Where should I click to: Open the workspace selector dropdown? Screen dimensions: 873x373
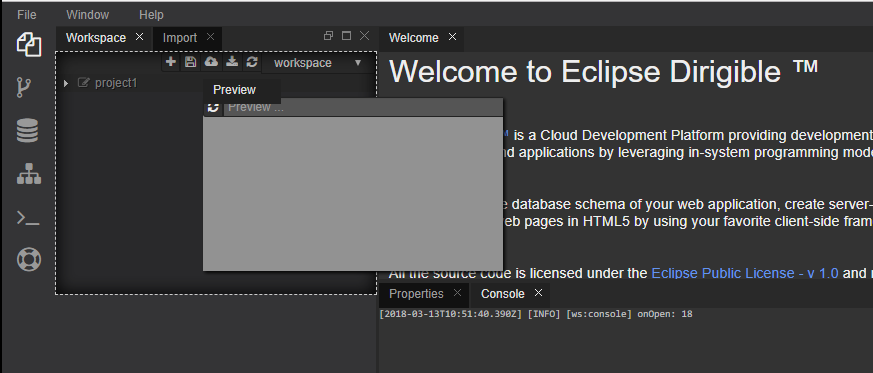coord(318,63)
